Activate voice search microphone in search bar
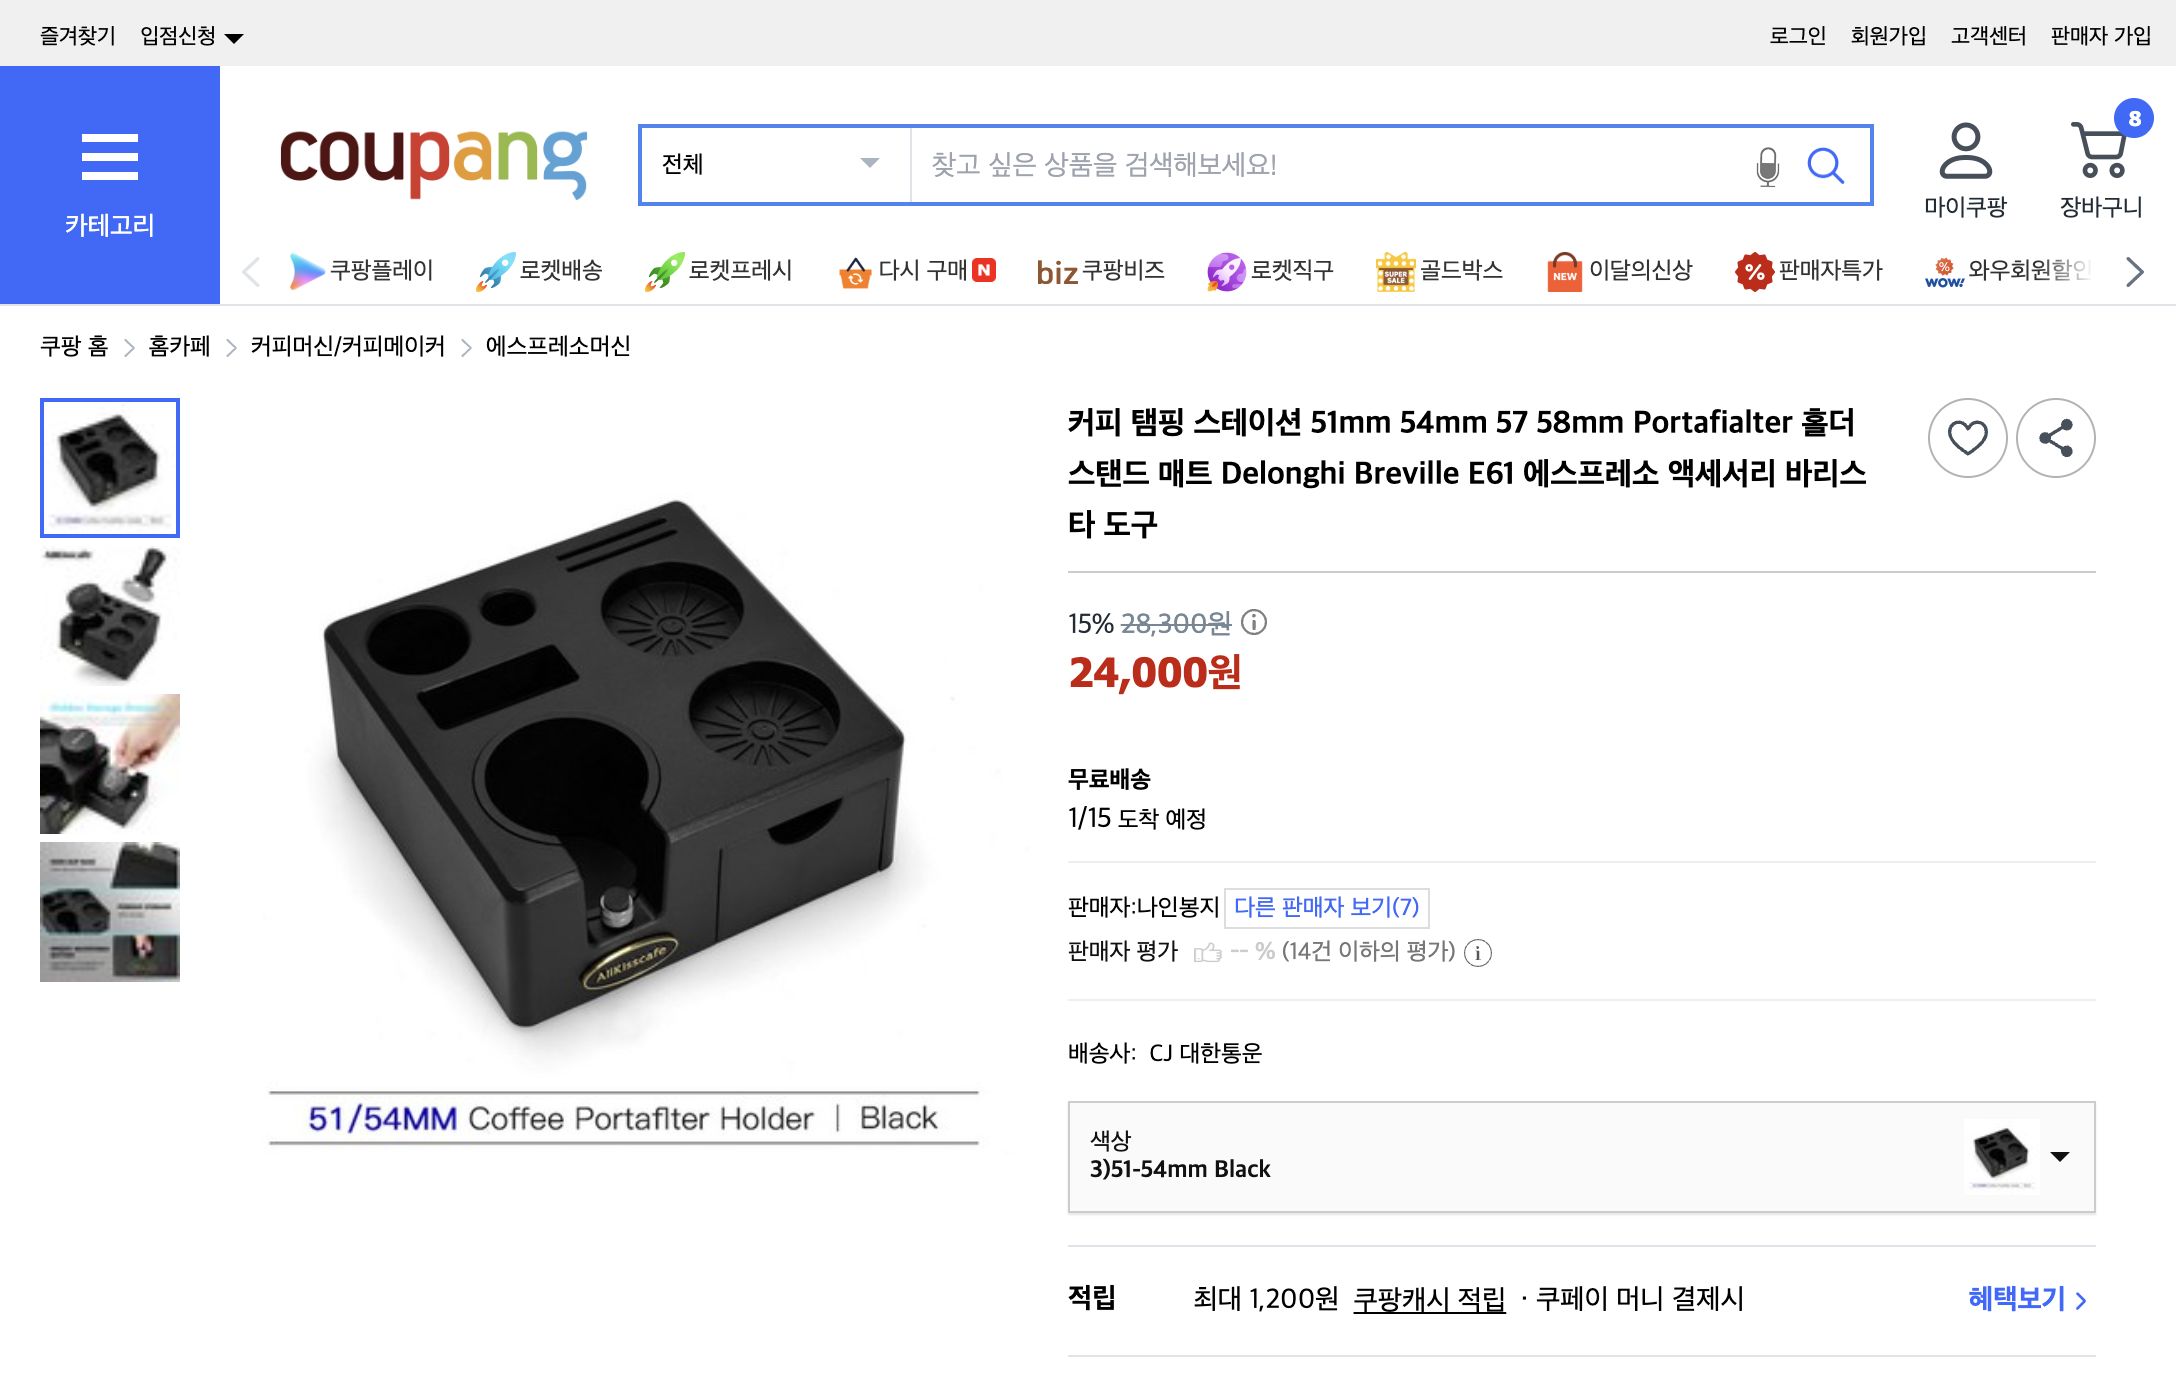Image resolution: width=2176 pixels, height=1382 pixels. [1766, 165]
